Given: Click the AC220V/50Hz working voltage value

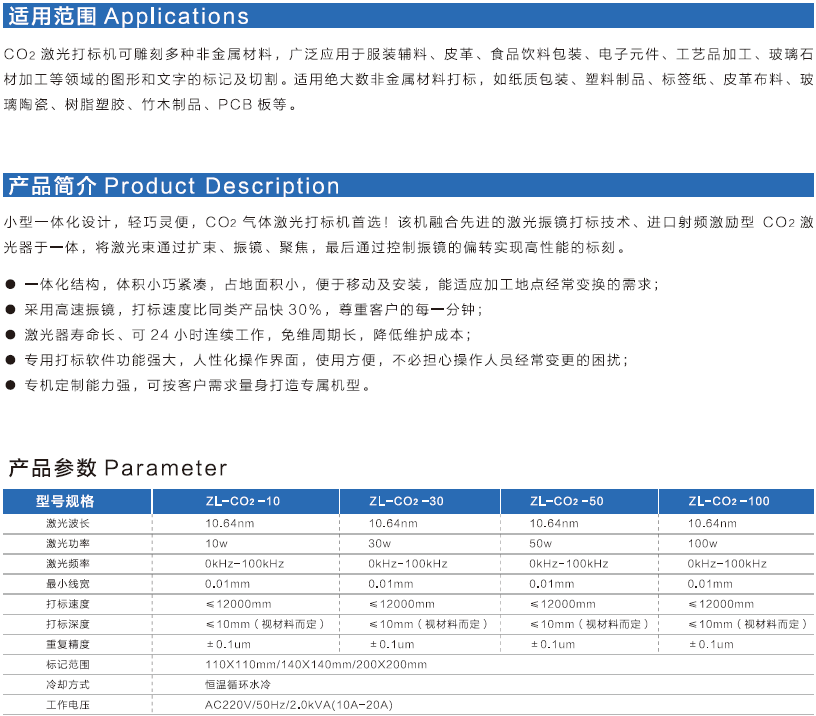Looking at the screenshot, I should (299, 705).
